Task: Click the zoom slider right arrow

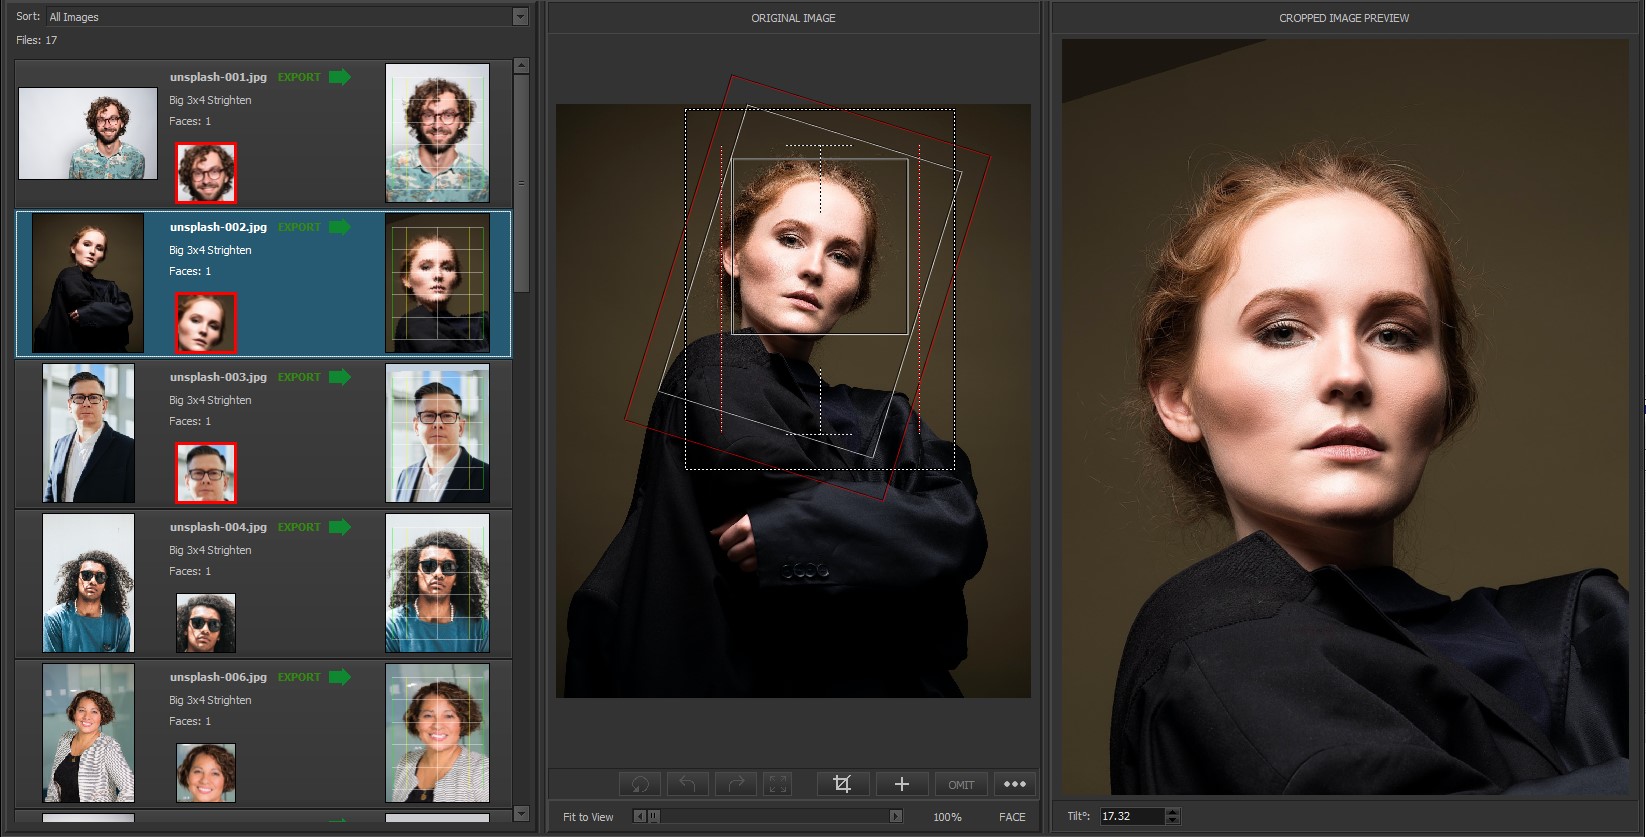Action: tap(896, 817)
